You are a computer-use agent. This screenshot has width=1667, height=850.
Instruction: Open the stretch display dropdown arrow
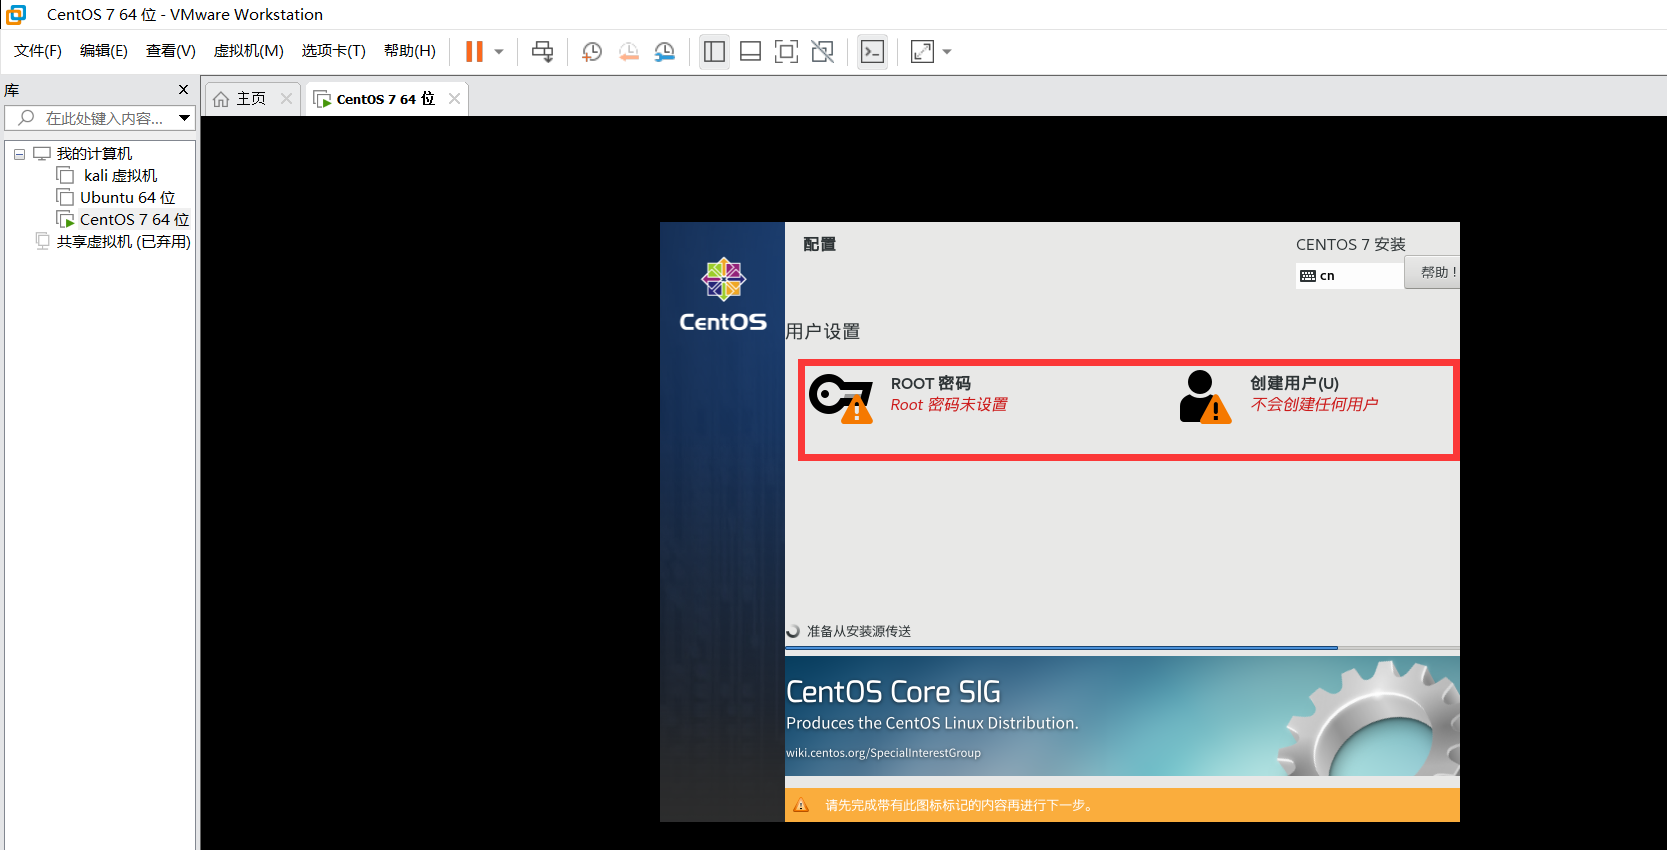947,52
